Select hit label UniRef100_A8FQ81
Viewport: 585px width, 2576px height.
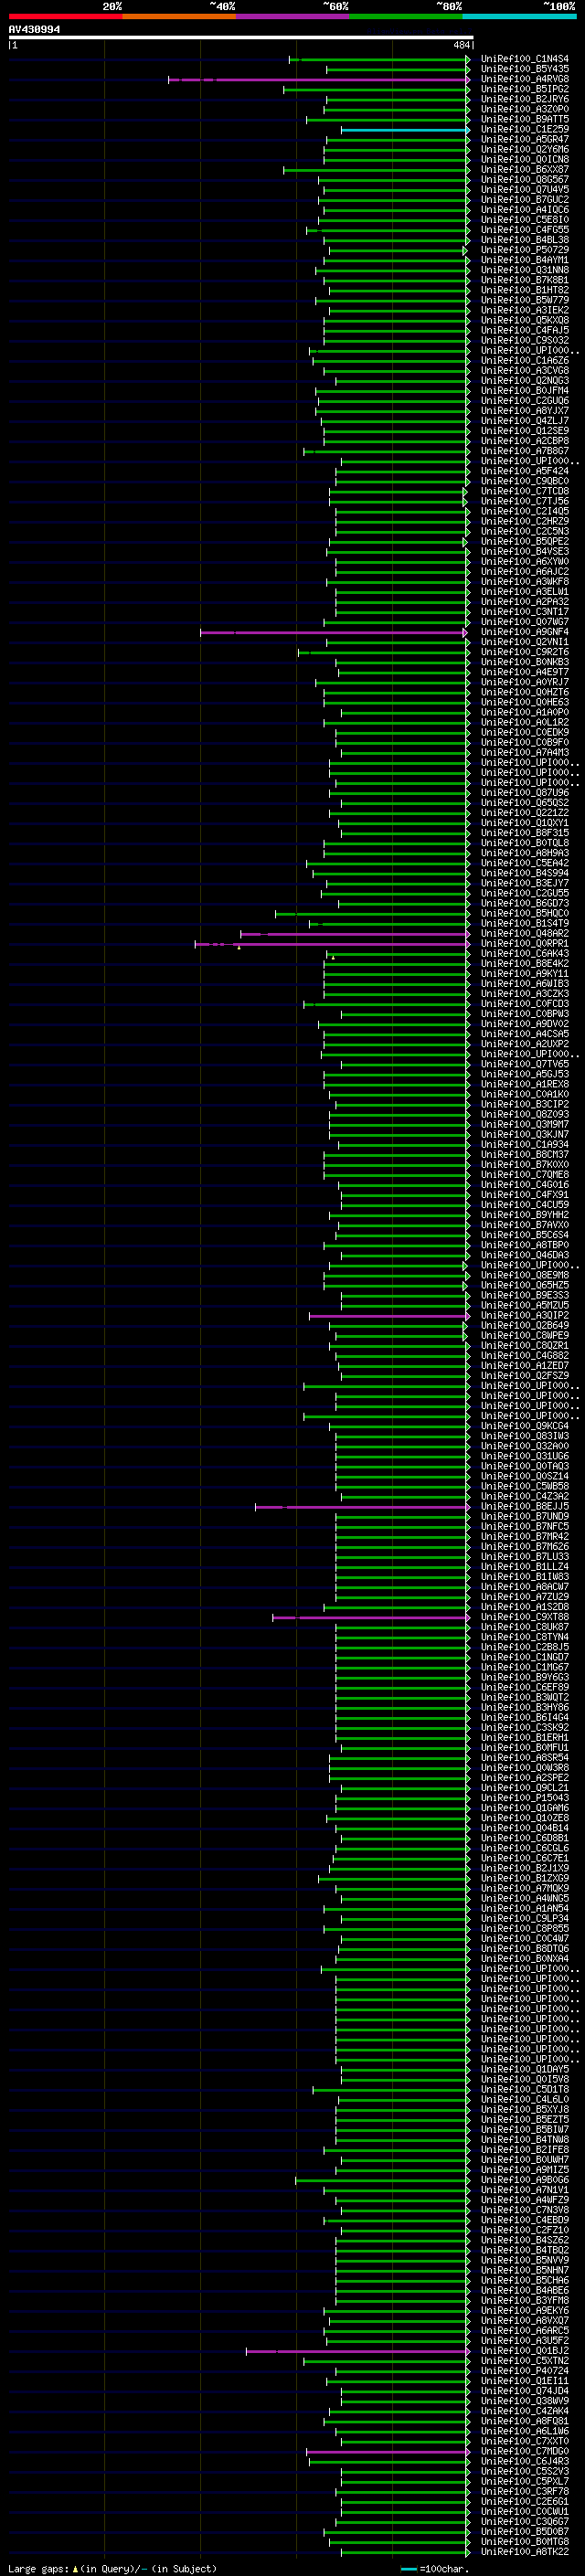[525, 2421]
